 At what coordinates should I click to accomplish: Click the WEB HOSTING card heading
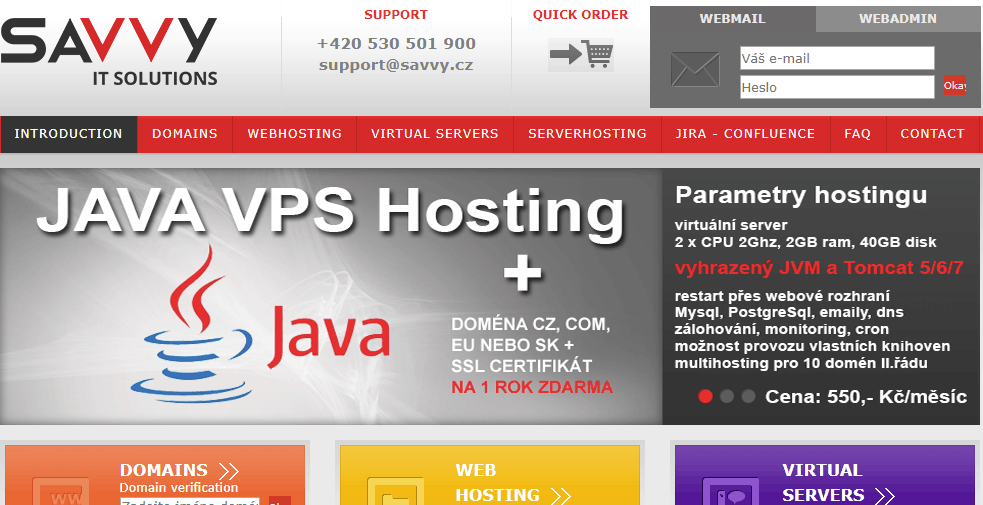pos(497,483)
